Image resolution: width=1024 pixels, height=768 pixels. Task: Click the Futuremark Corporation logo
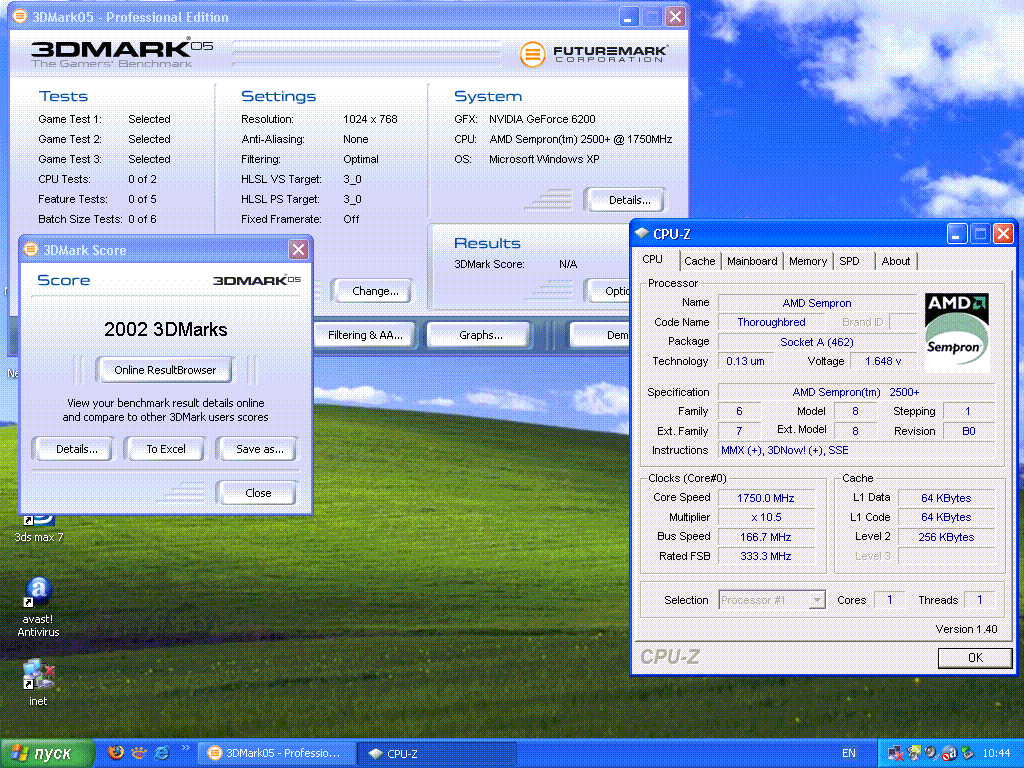point(594,54)
